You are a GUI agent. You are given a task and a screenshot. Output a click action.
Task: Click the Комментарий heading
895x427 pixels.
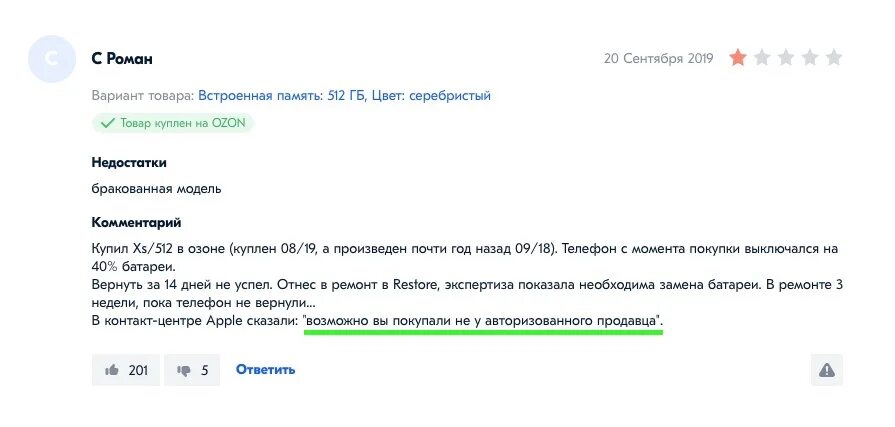tap(136, 222)
